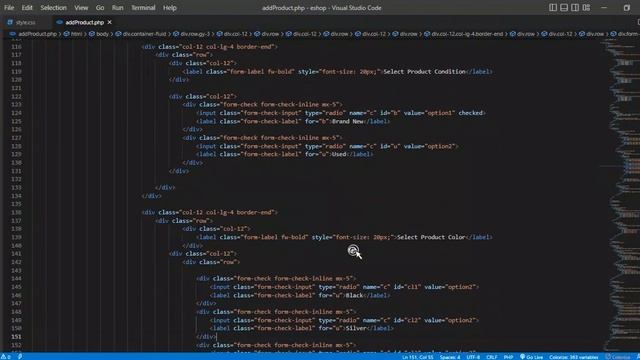The width and height of the screenshot is (640, 360).
Task: Change indentation via Spaces: 4
Action: tap(450, 357)
